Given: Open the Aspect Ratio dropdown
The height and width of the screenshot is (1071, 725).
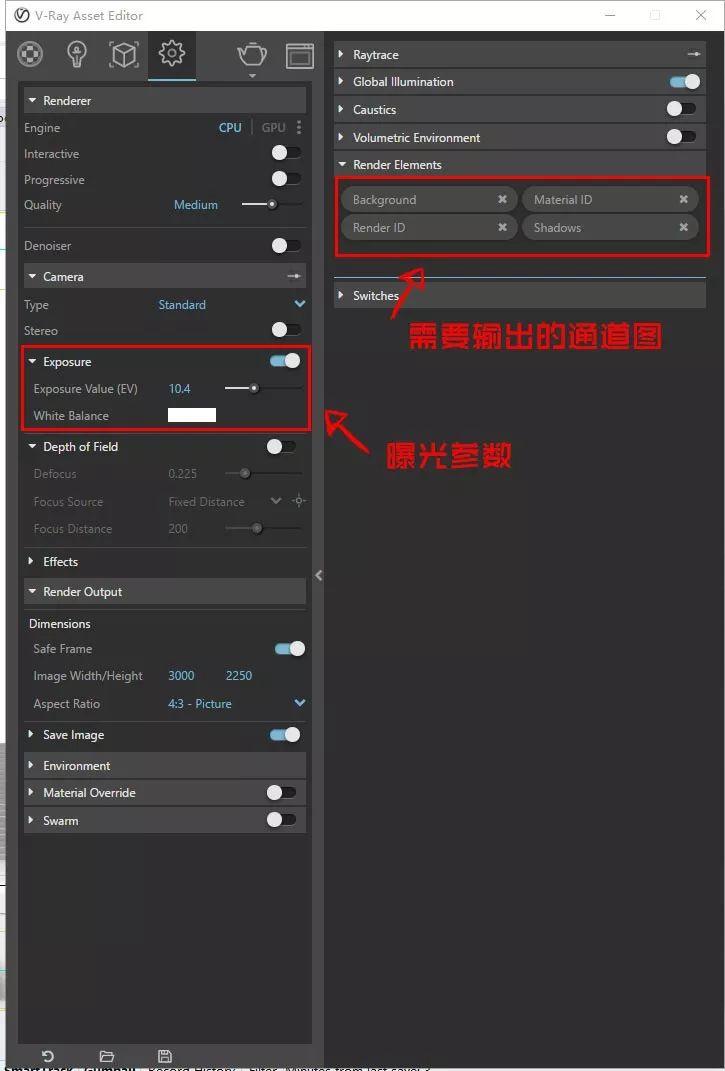Looking at the screenshot, I should tap(299, 703).
